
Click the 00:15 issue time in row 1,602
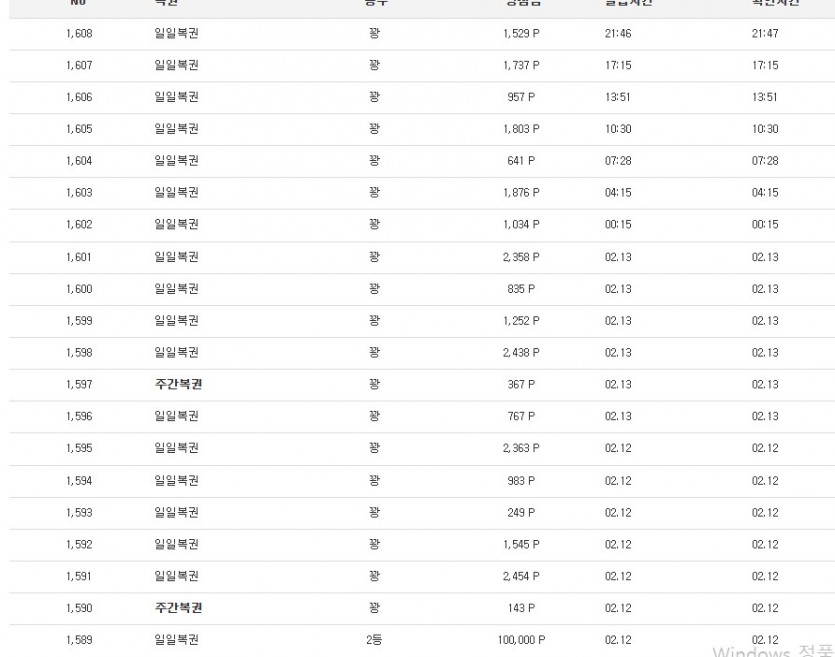point(618,225)
